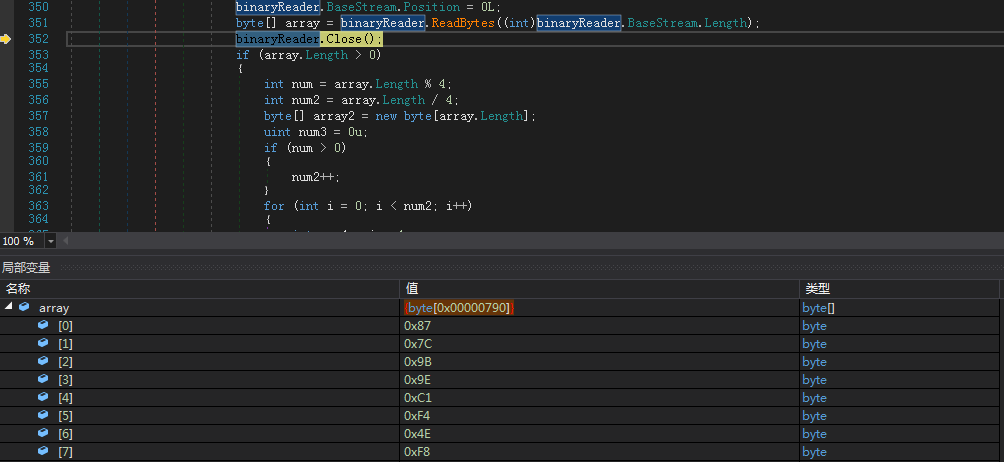Viewport: 1004px width, 462px height.
Task: Click the for keyword on line 363
Action: click(x=273, y=206)
